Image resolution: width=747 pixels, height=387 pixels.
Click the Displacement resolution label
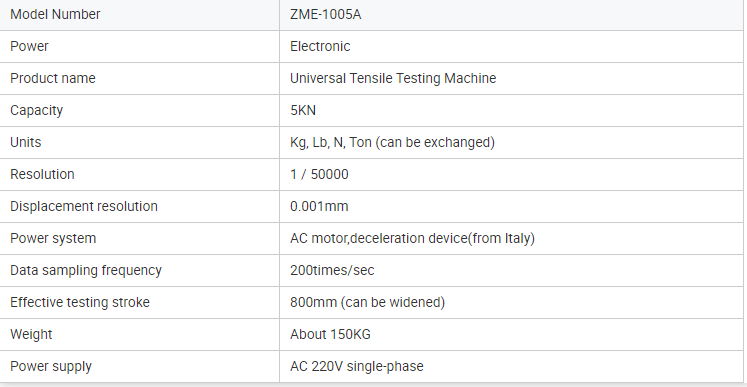(x=84, y=206)
